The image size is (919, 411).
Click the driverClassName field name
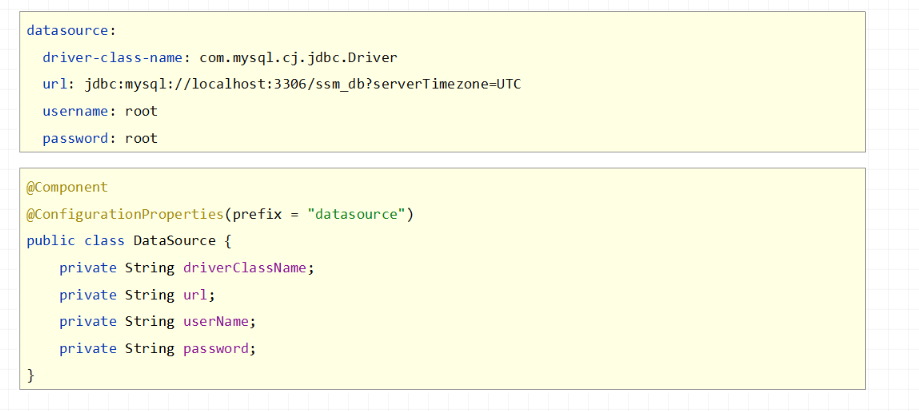pyautogui.click(x=245, y=268)
